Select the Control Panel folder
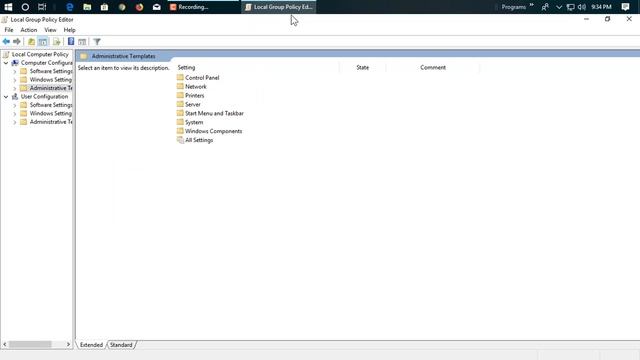The width and height of the screenshot is (640, 360). tap(198, 78)
